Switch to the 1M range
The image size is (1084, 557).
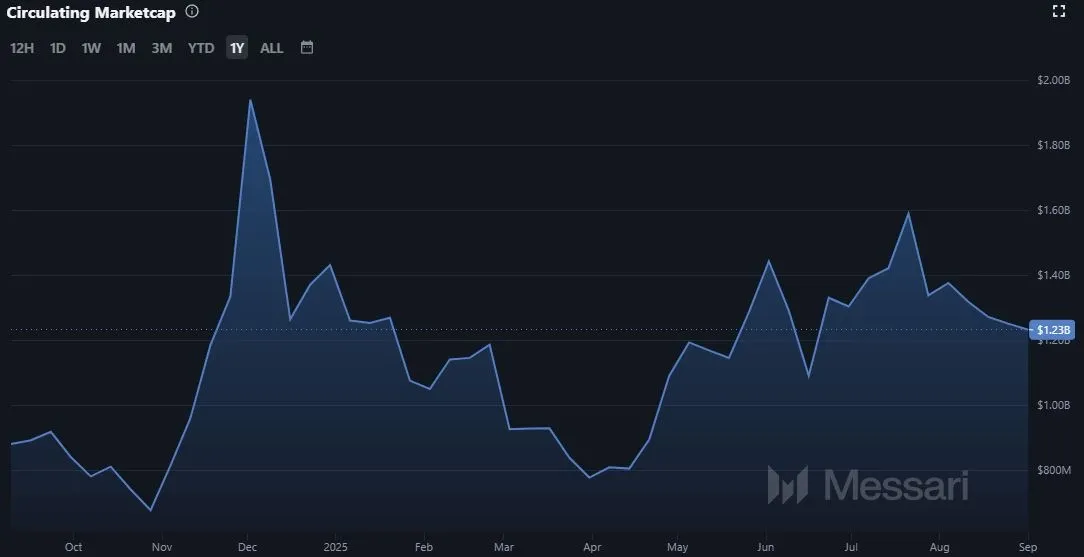[126, 48]
